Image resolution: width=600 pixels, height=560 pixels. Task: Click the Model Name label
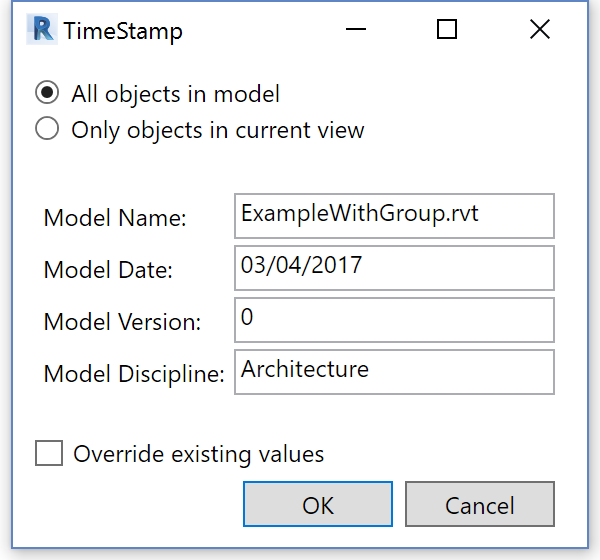click(x=115, y=219)
